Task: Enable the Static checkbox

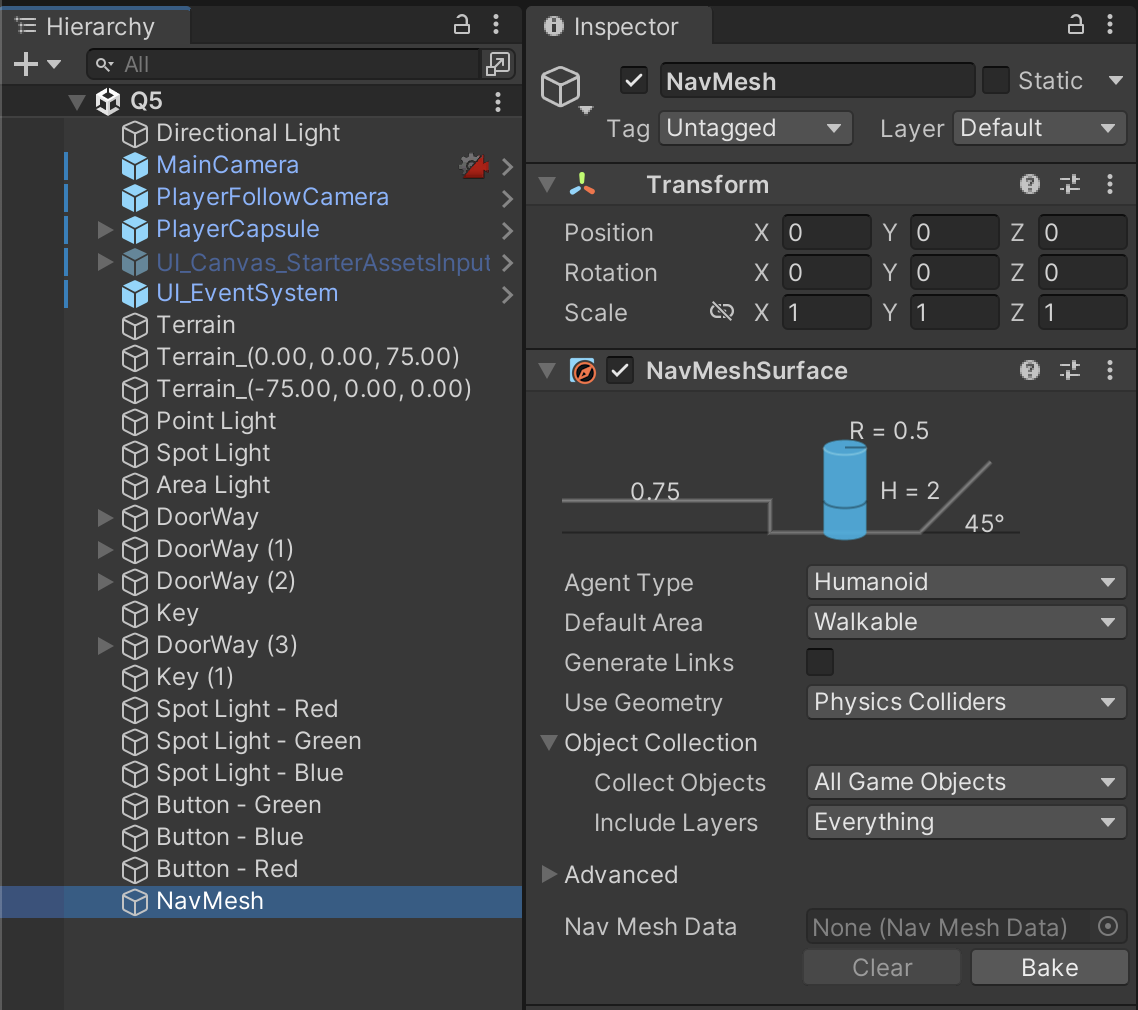Action: point(995,81)
